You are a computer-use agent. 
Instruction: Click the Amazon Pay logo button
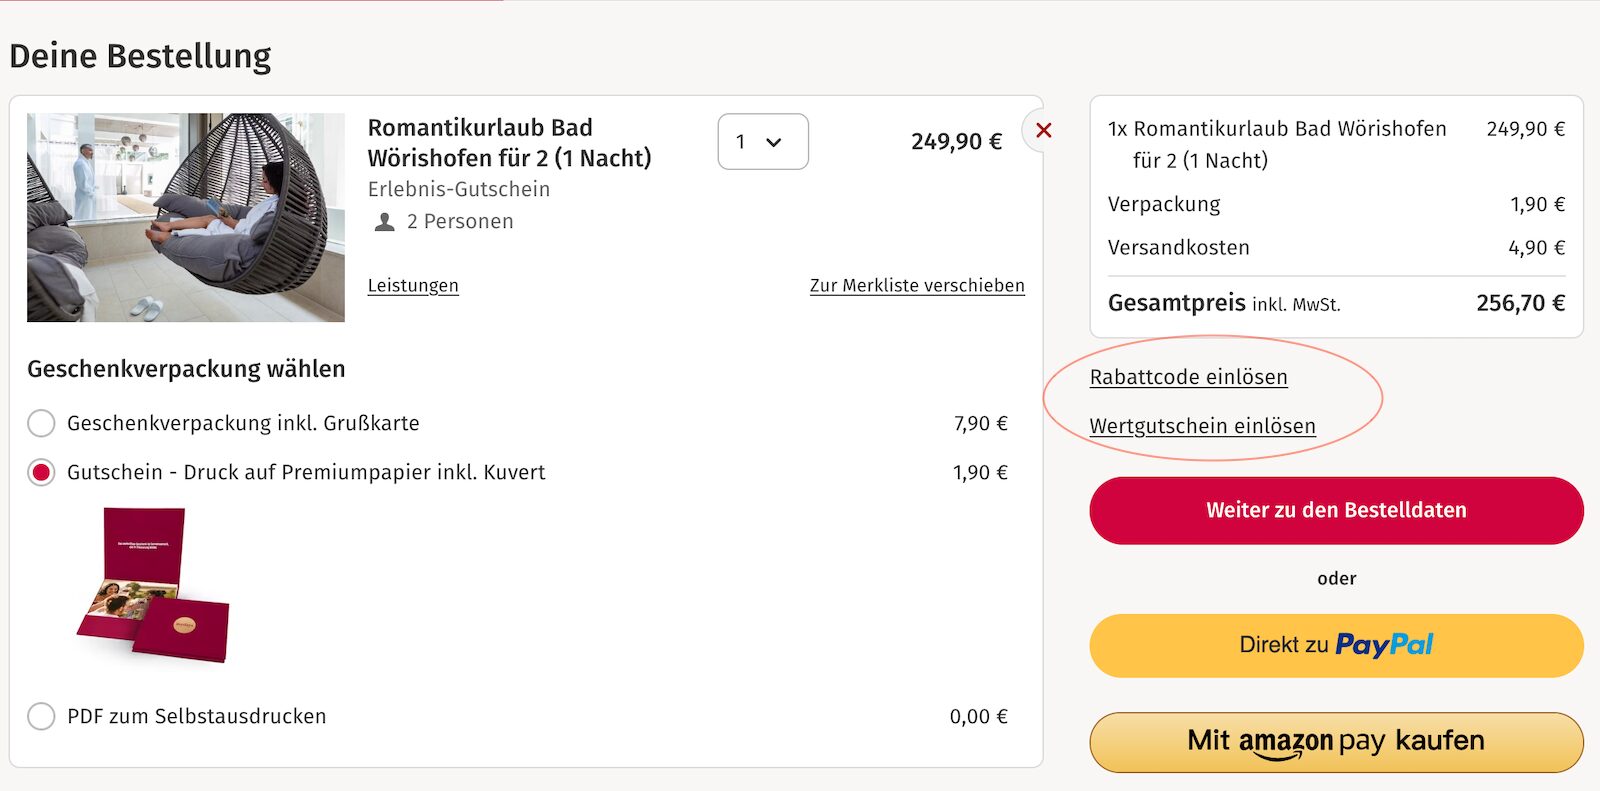(1336, 741)
